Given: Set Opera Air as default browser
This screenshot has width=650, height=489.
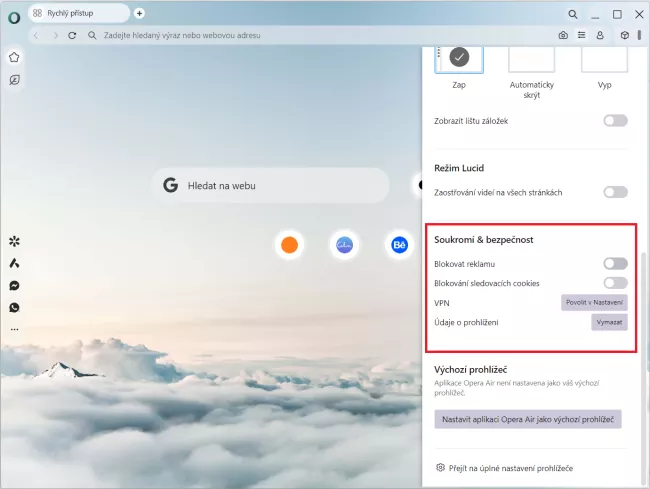Looking at the screenshot, I should click(x=528, y=419).
